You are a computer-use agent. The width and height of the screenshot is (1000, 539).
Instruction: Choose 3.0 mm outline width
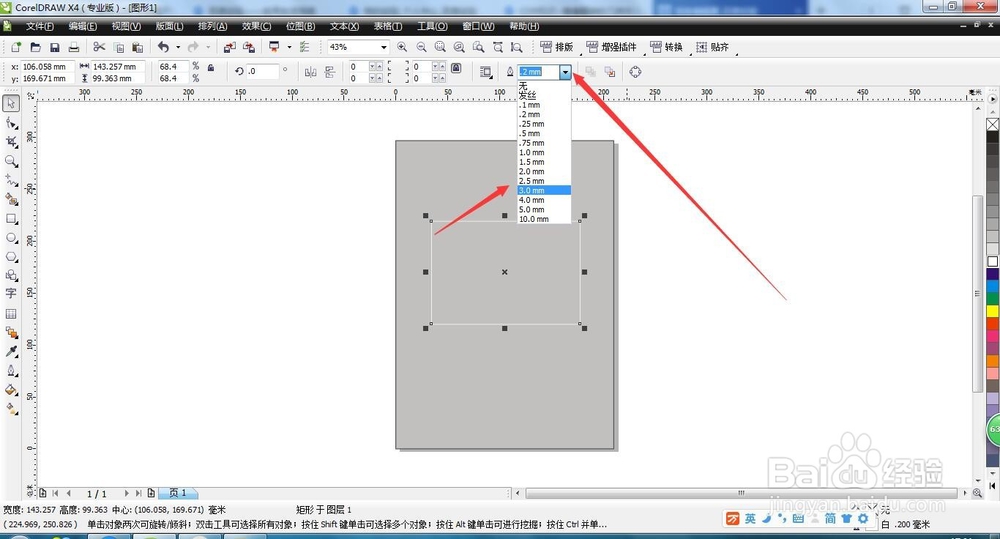(544, 190)
